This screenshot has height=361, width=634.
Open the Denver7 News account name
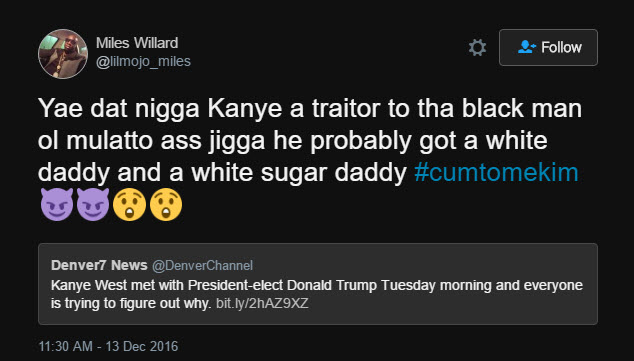[99, 265]
